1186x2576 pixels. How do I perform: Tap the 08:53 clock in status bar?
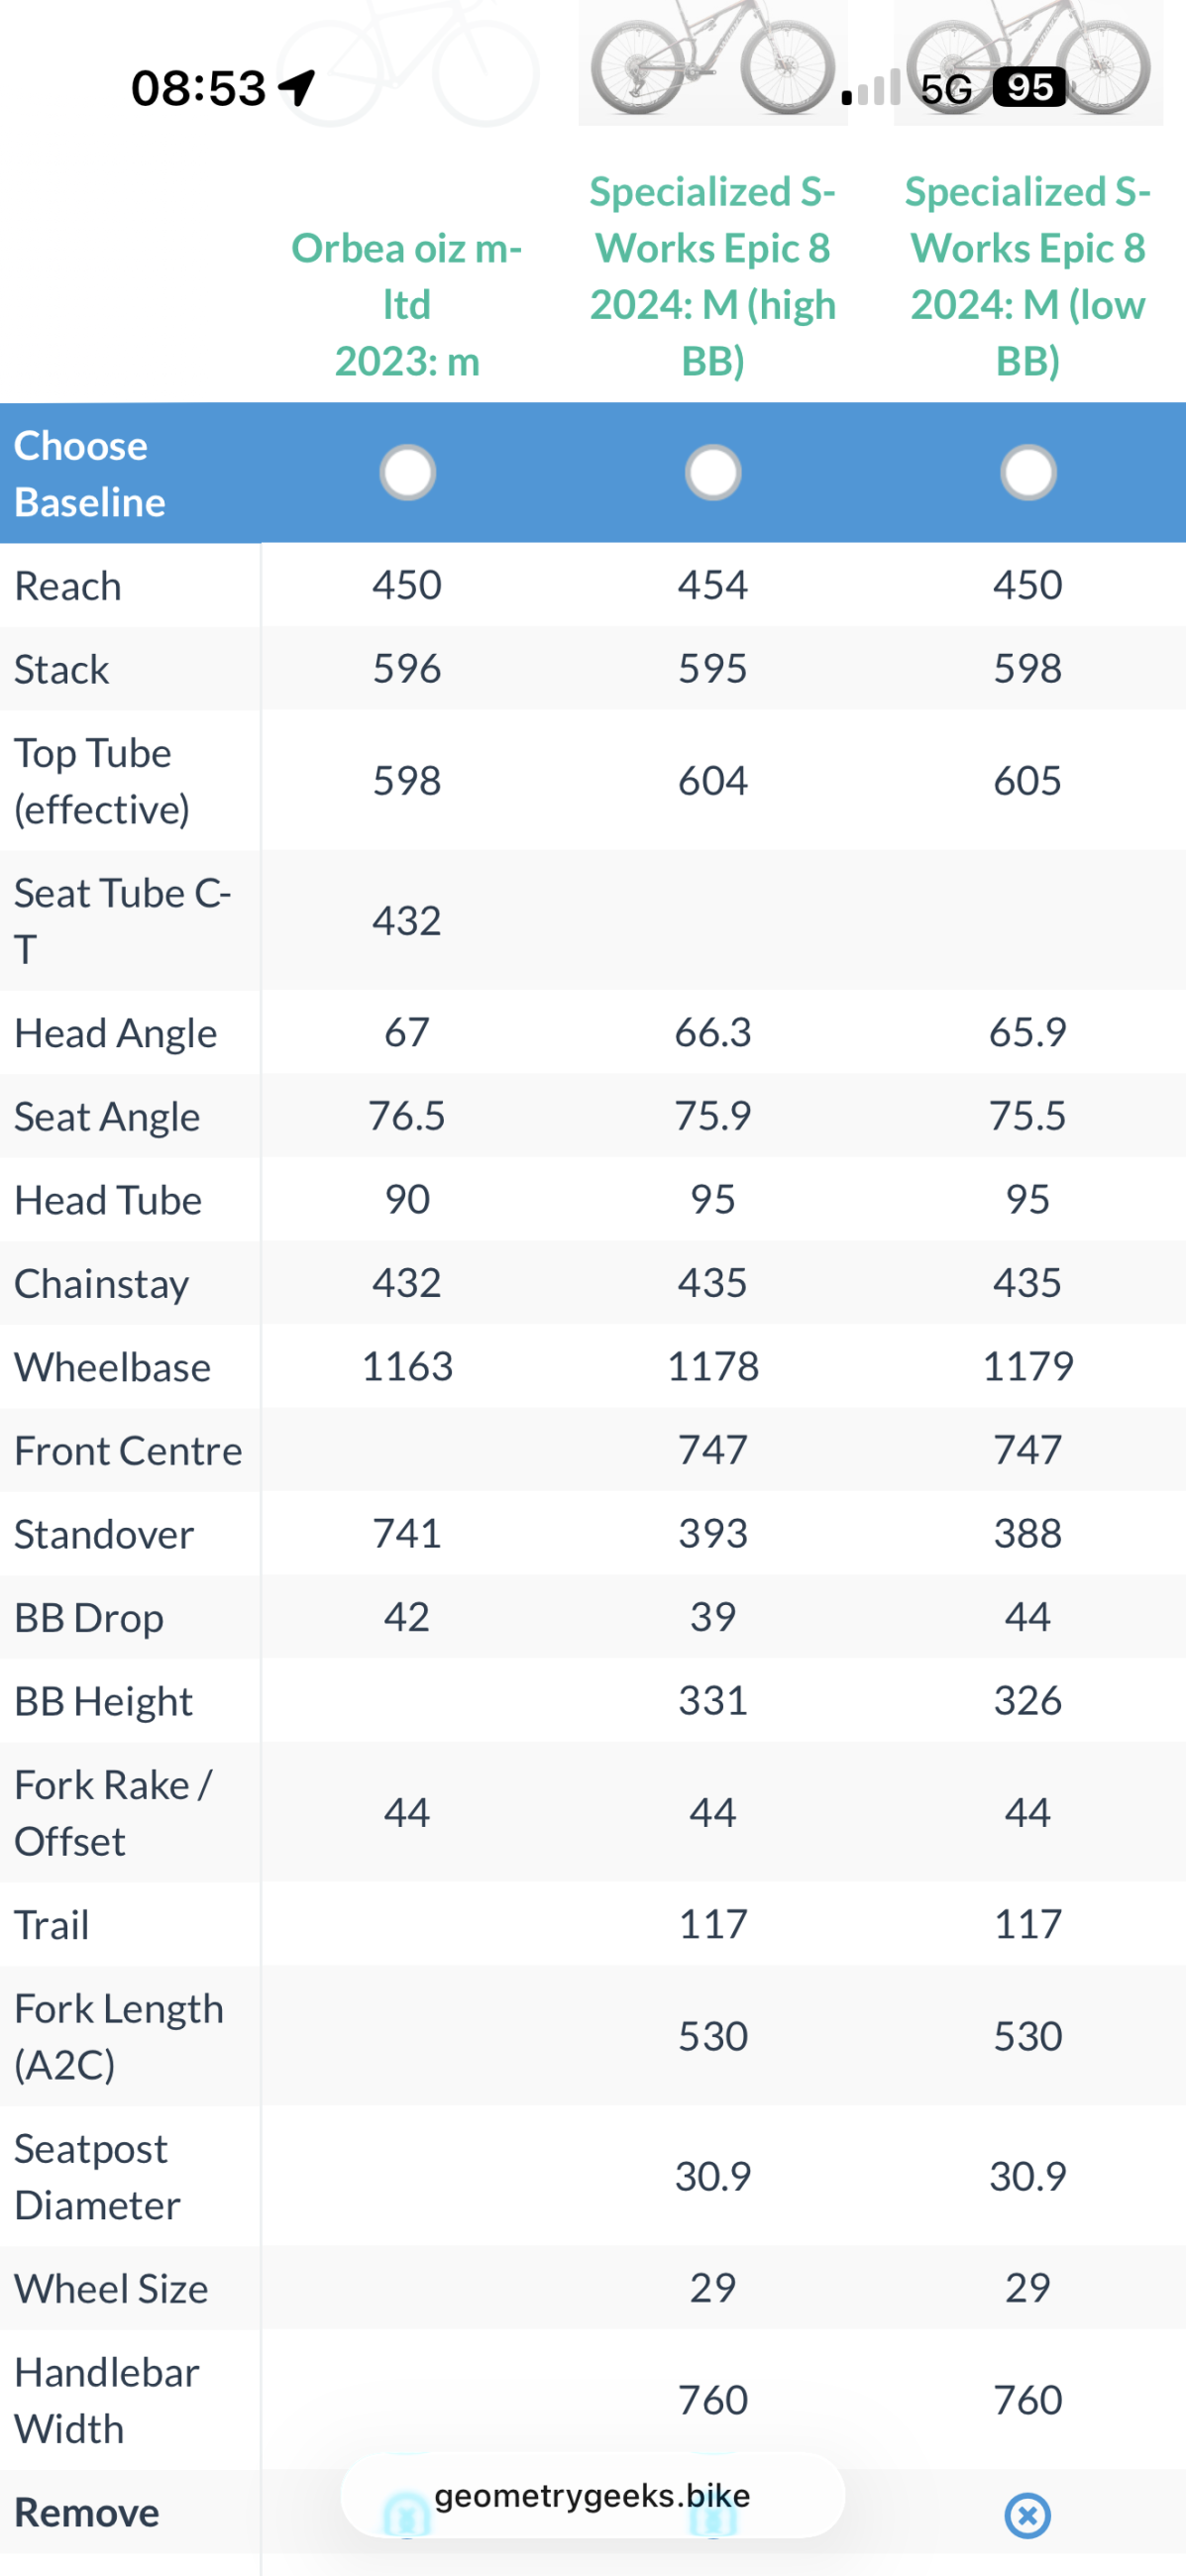(x=199, y=88)
